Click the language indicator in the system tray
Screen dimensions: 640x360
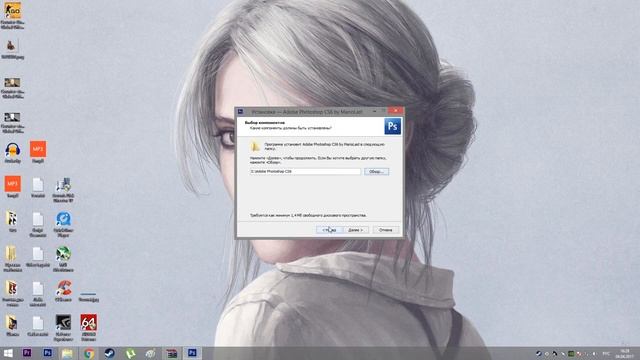607,353
